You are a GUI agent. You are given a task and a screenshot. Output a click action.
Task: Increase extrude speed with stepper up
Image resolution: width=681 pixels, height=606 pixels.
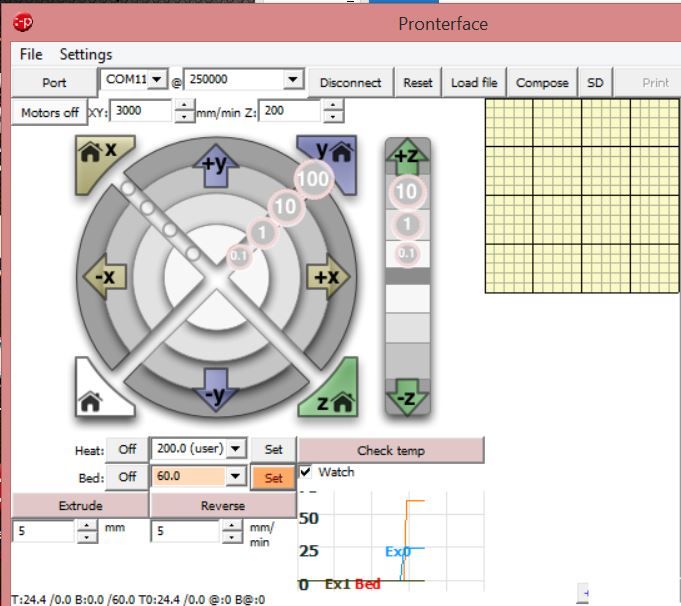tap(232, 526)
